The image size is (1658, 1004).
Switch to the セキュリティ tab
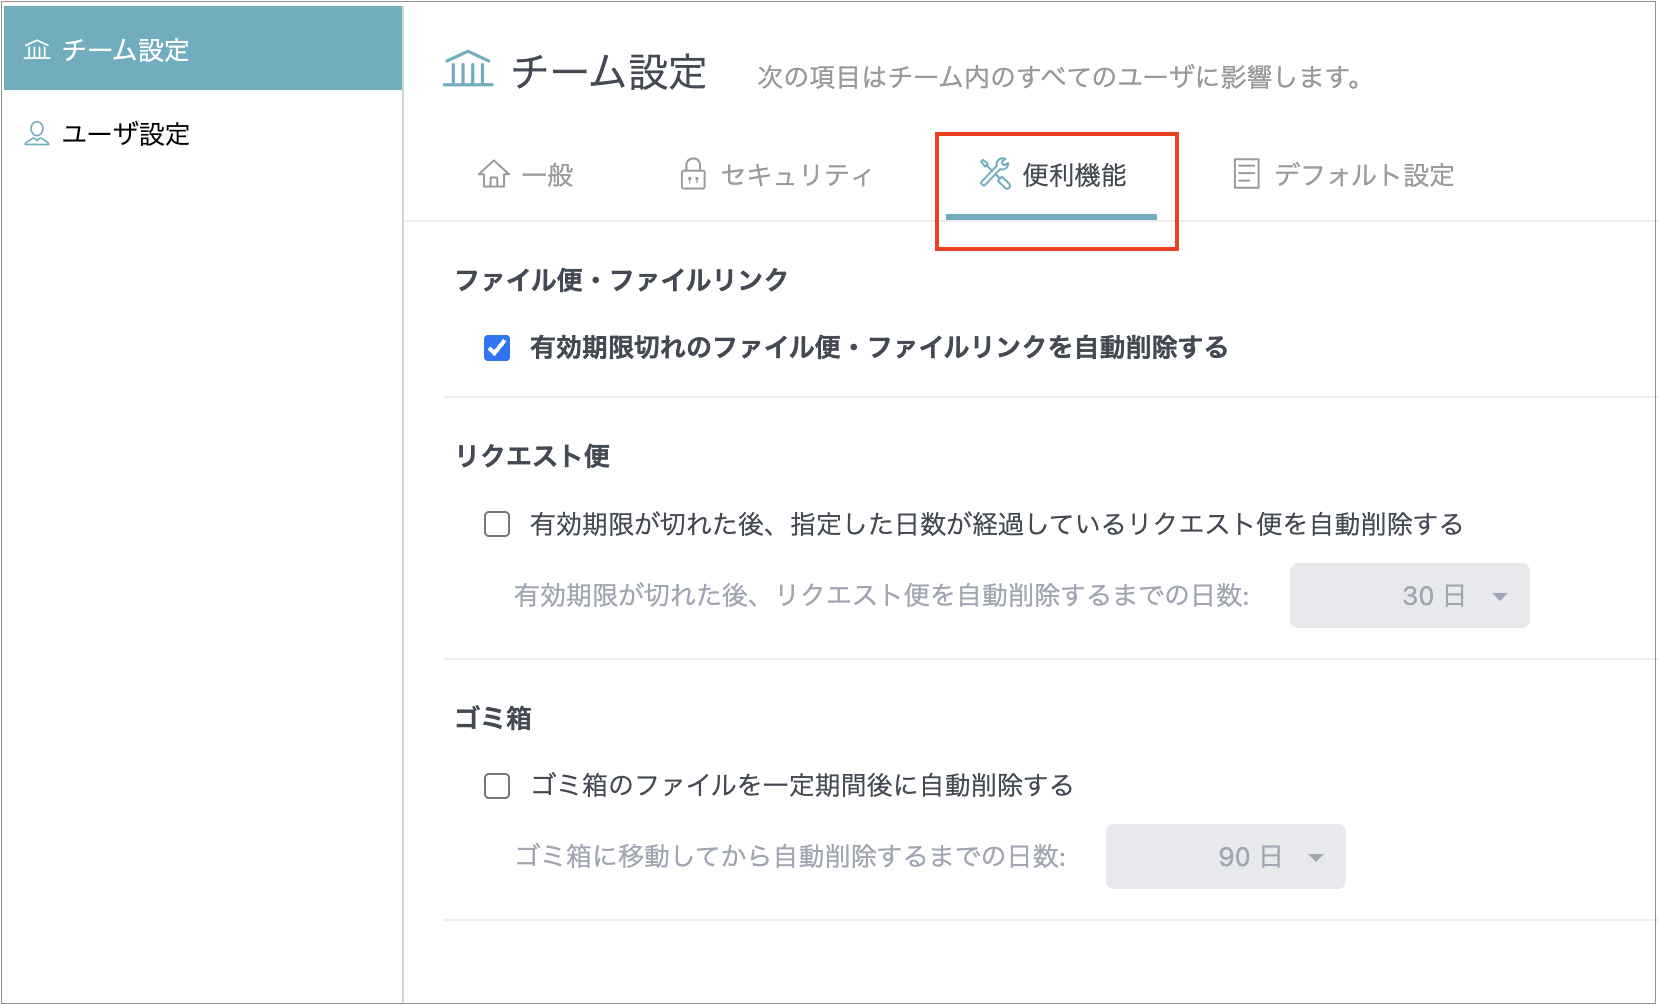776,175
